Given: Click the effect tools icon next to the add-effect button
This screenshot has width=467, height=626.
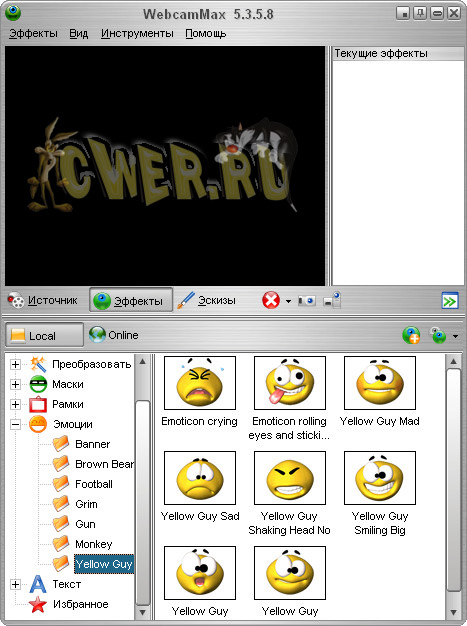Looking at the screenshot, I should [x=438, y=335].
